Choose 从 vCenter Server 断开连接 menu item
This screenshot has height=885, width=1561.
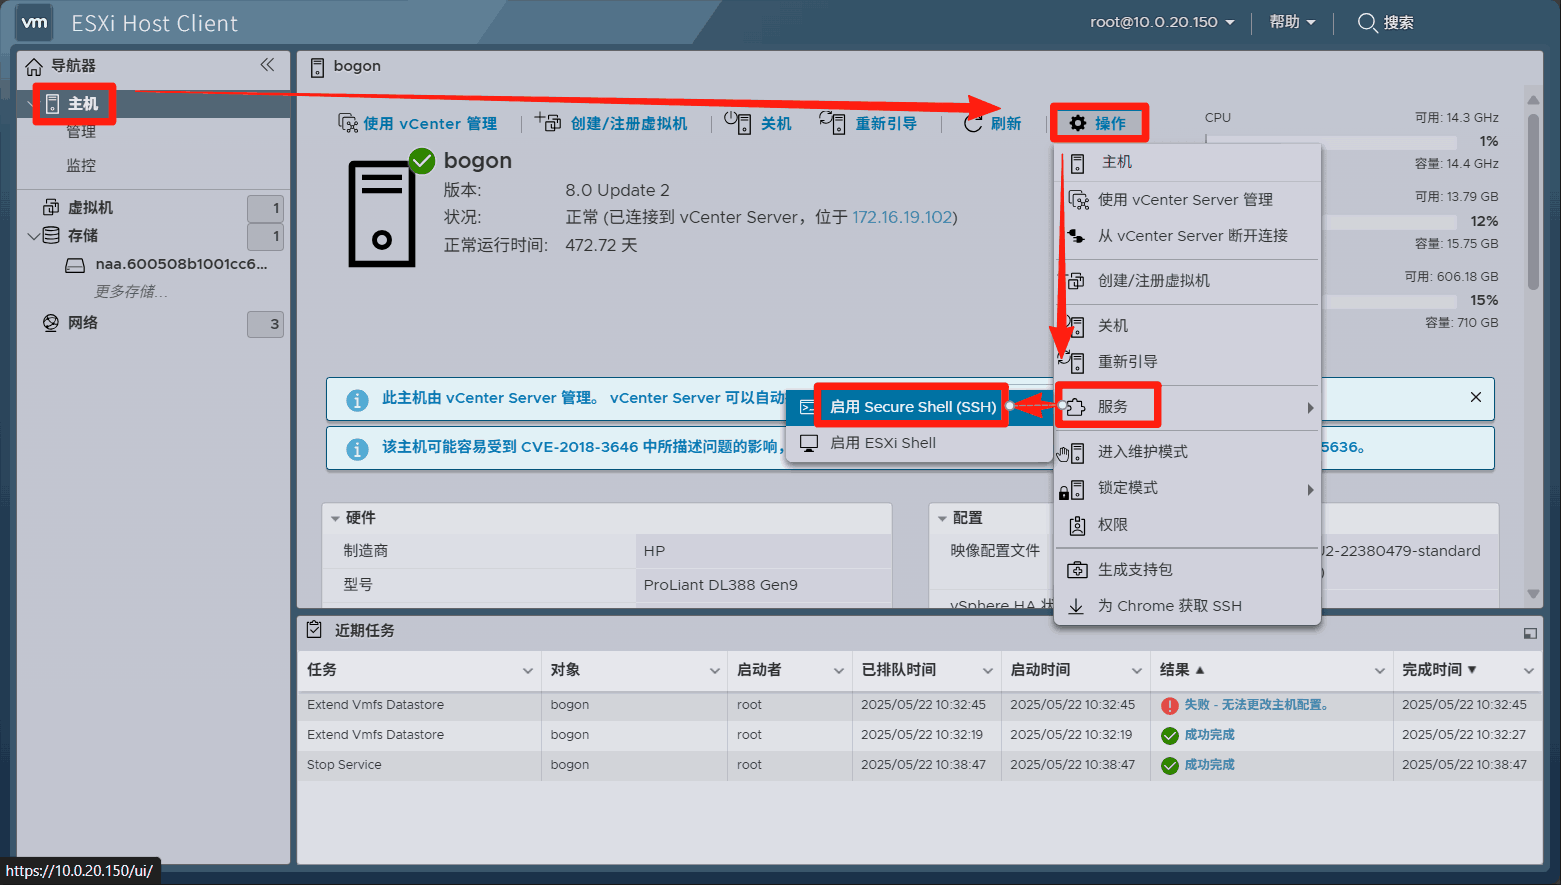1188,236
